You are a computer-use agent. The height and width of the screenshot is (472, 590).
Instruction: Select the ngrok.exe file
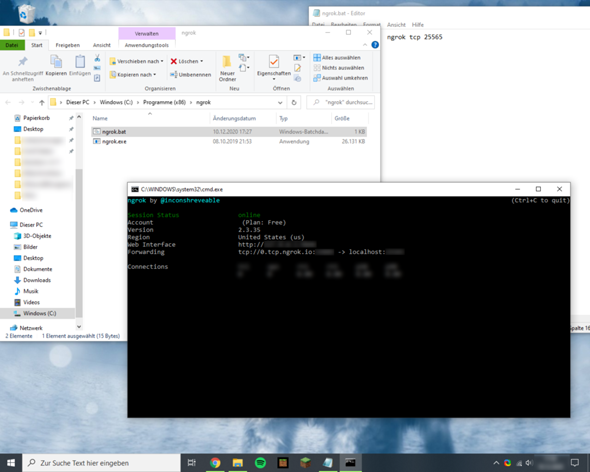tap(229, 142)
